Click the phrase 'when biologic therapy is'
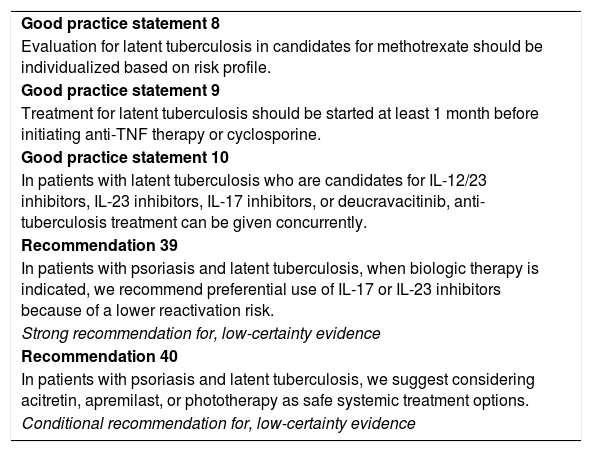 point(453,269)
